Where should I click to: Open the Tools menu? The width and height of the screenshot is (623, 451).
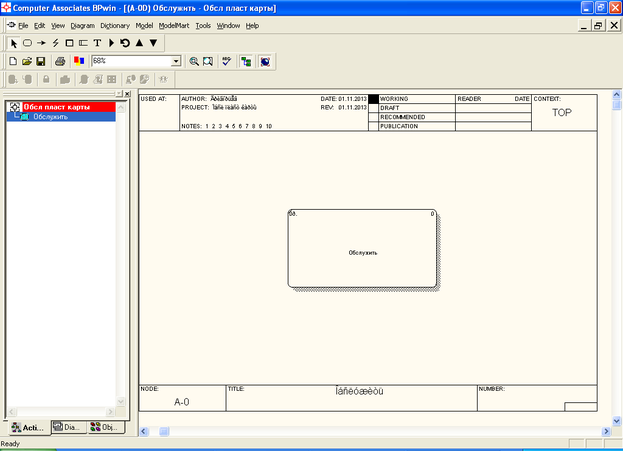203,25
